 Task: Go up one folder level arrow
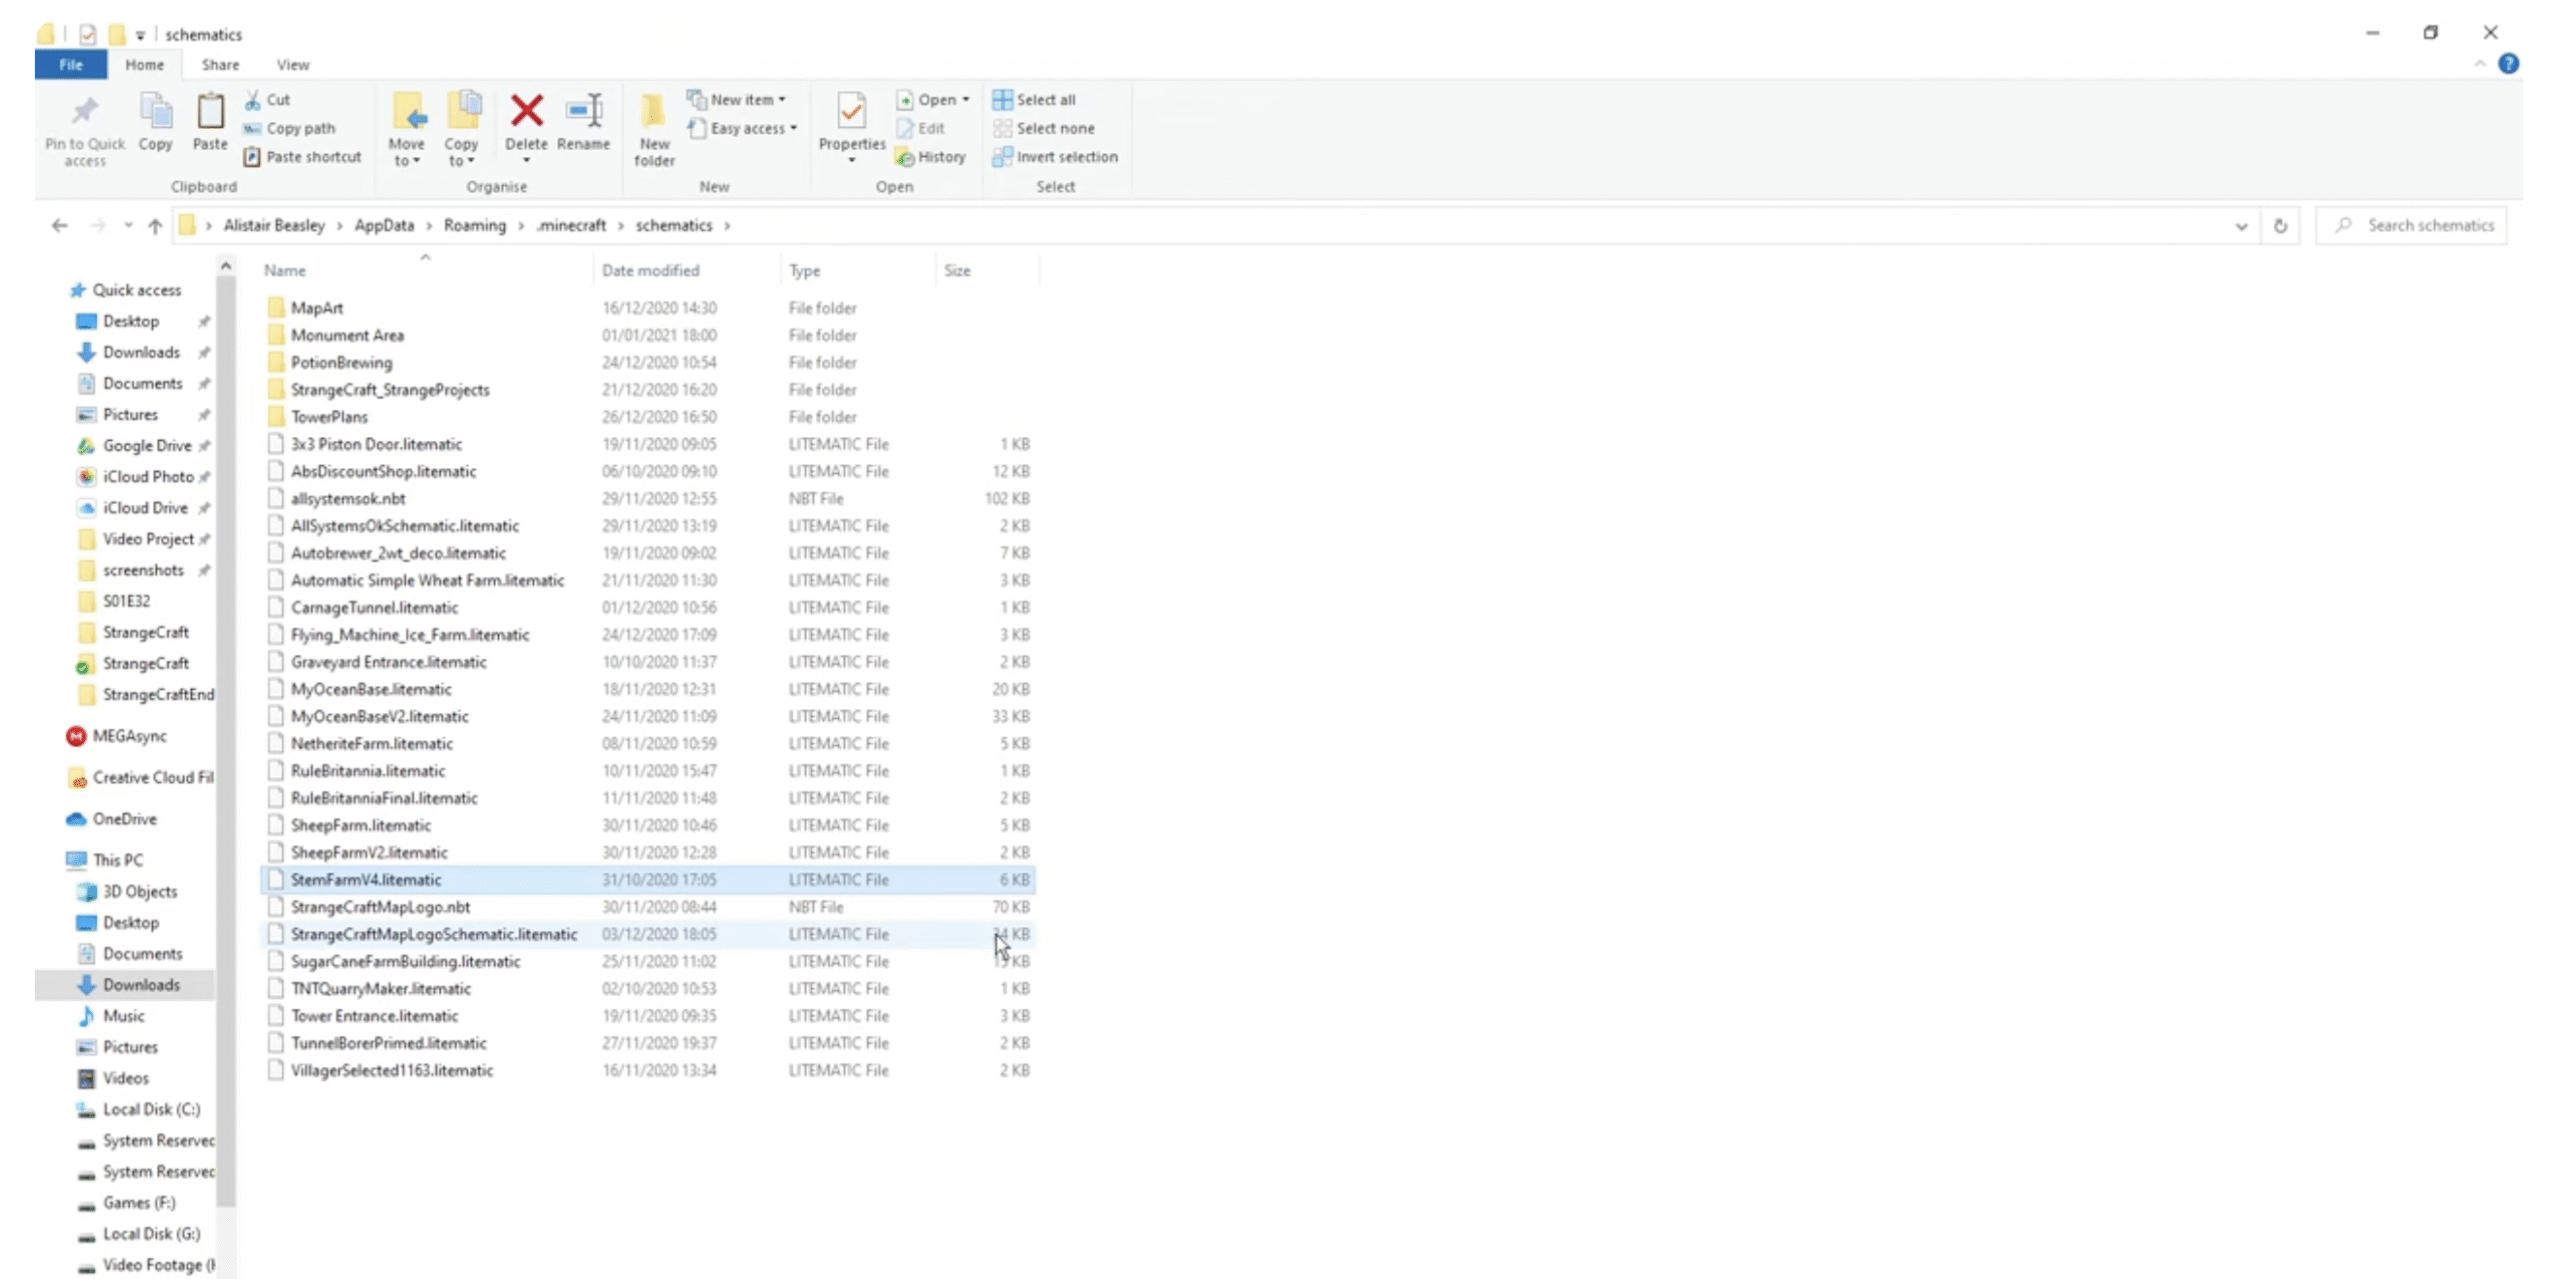tap(155, 226)
